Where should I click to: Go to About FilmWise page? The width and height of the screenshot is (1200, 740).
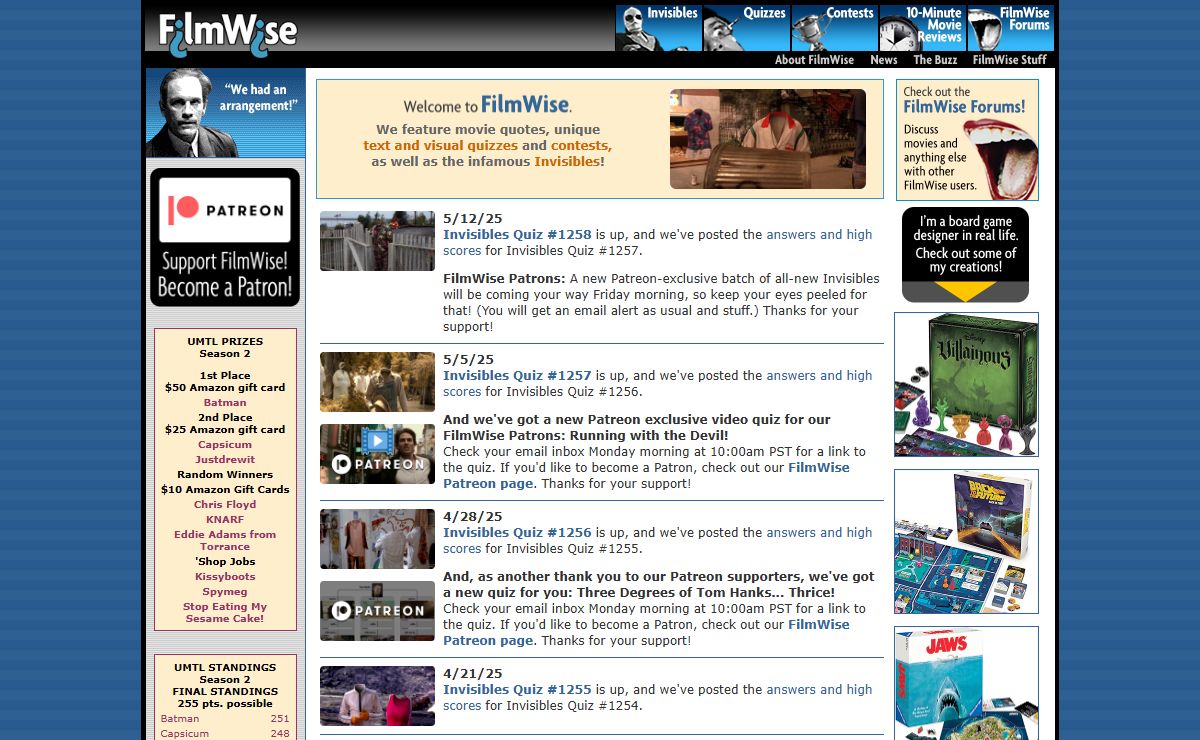click(x=814, y=60)
